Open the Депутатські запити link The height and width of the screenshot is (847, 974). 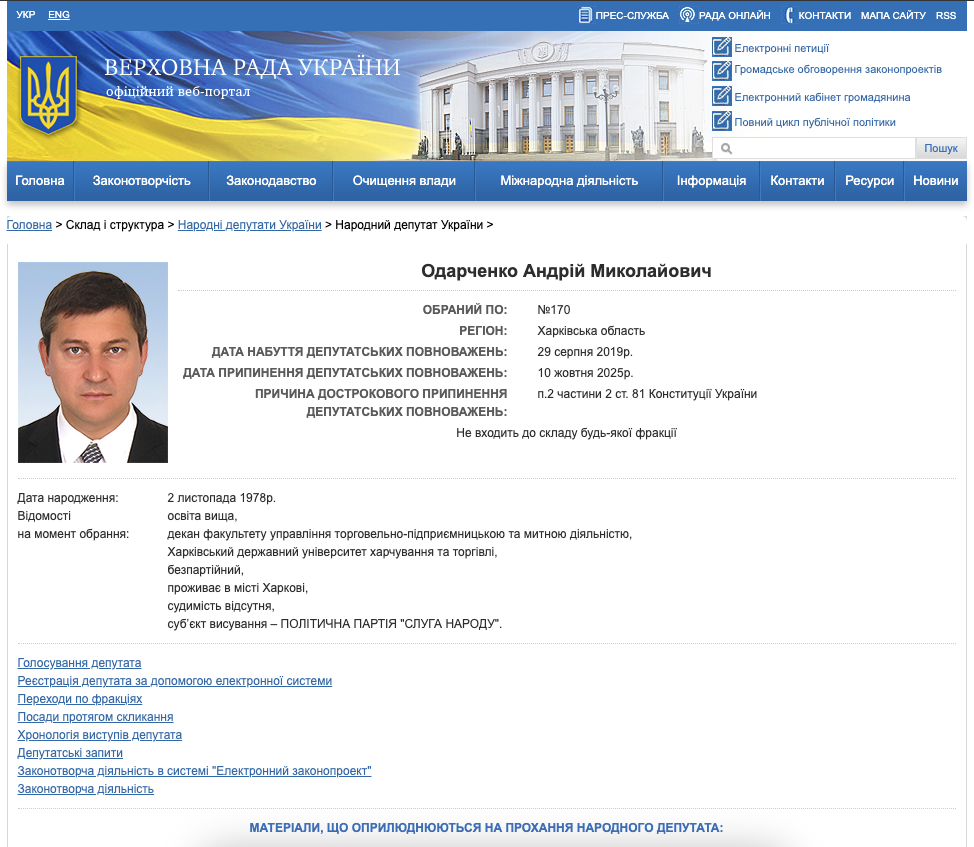[x=70, y=753]
